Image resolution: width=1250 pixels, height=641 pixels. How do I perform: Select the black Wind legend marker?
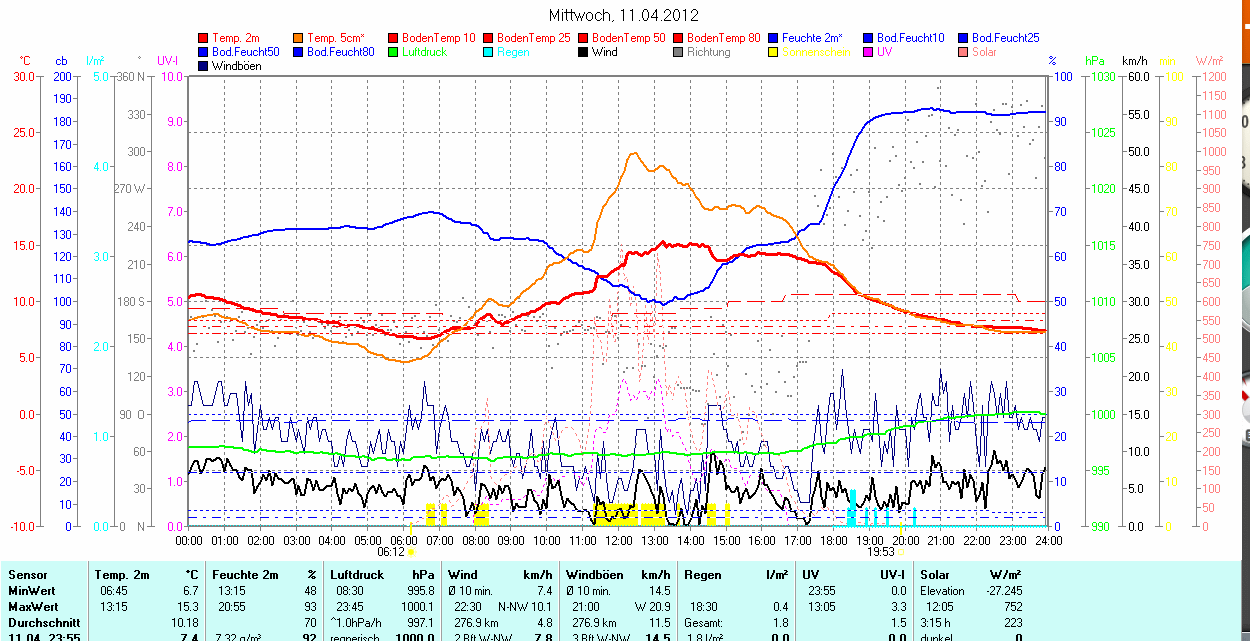tap(584, 52)
